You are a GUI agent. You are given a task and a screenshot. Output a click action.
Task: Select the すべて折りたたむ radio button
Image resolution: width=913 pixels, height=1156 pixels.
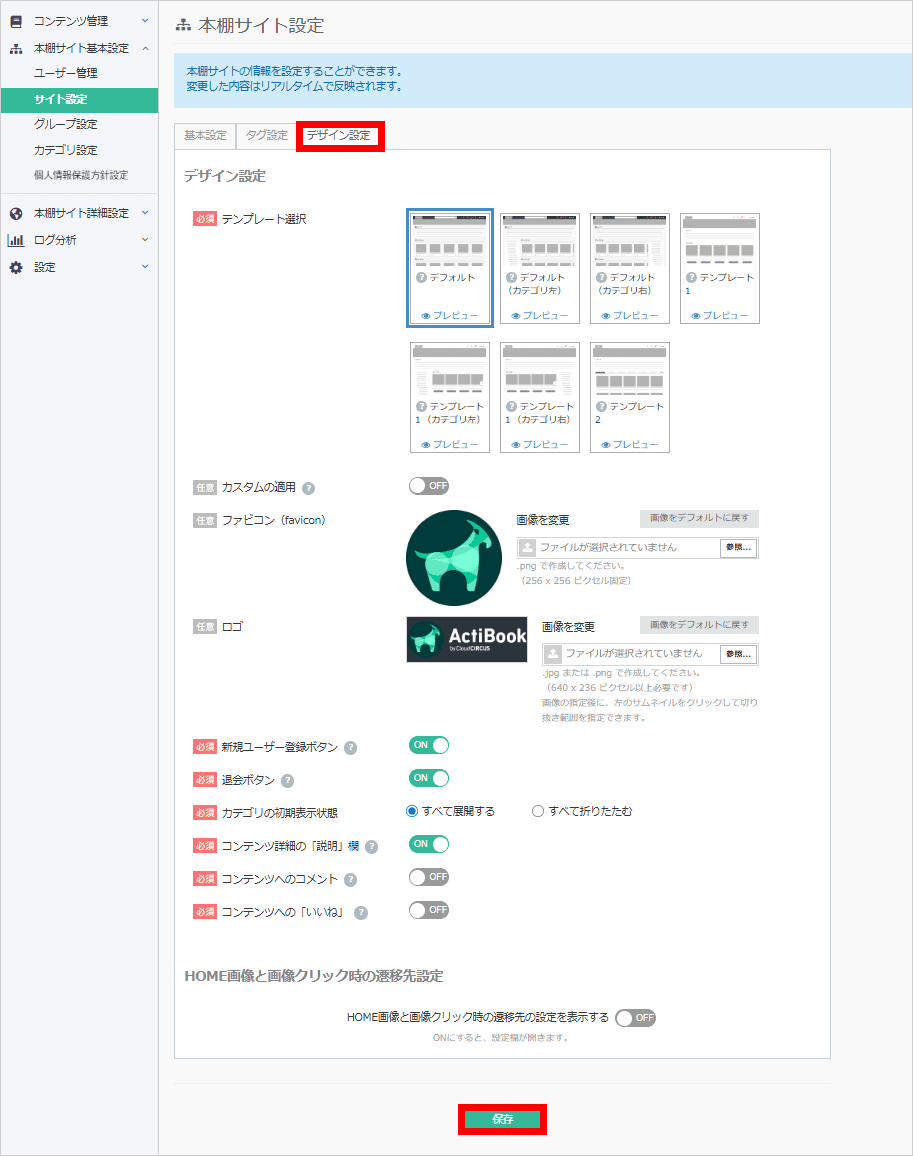pyautogui.click(x=537, y=811)
